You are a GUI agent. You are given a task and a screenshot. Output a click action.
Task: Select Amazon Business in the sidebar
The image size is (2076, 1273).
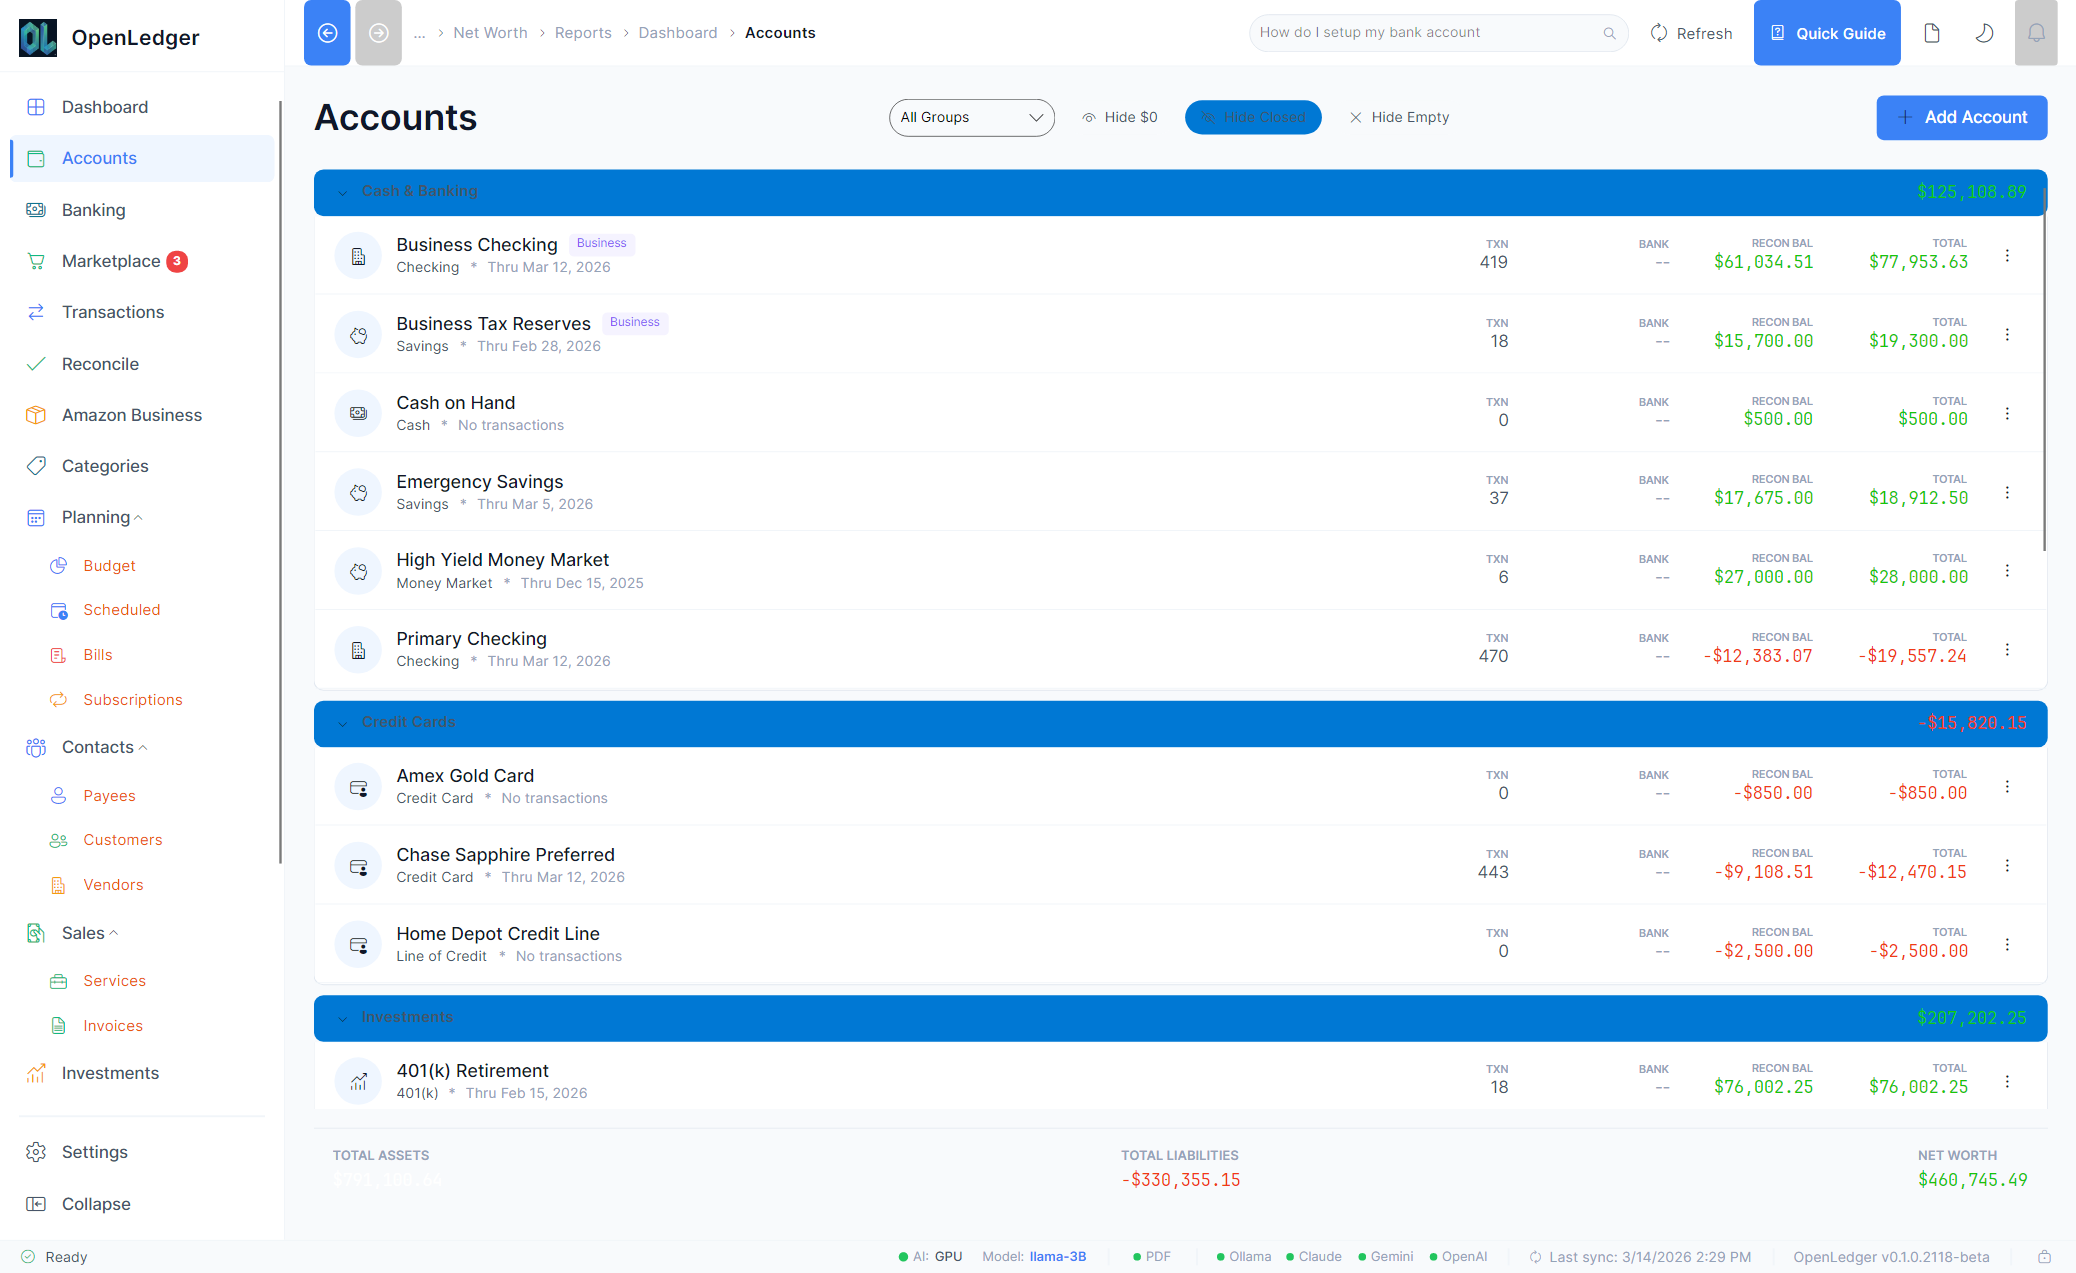pos(131,415)
